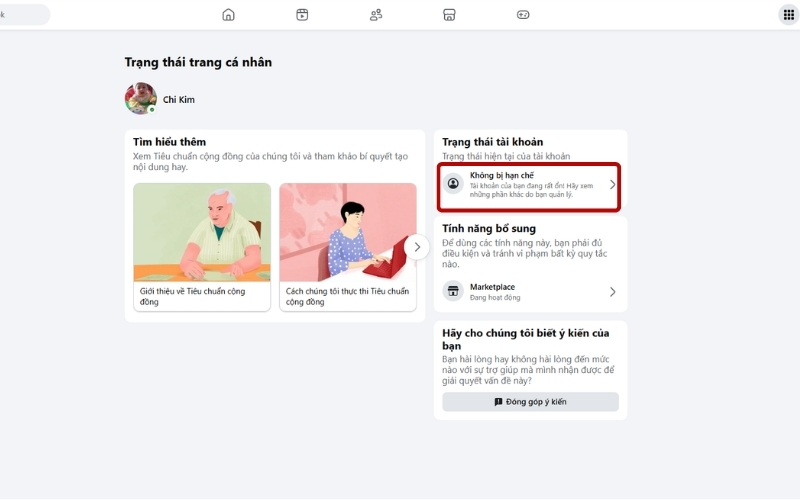Expand chevron beside Marketplace 'Đang hoạt động'
The height and width of the screenshot is (500, 800).
pos(612,292)
